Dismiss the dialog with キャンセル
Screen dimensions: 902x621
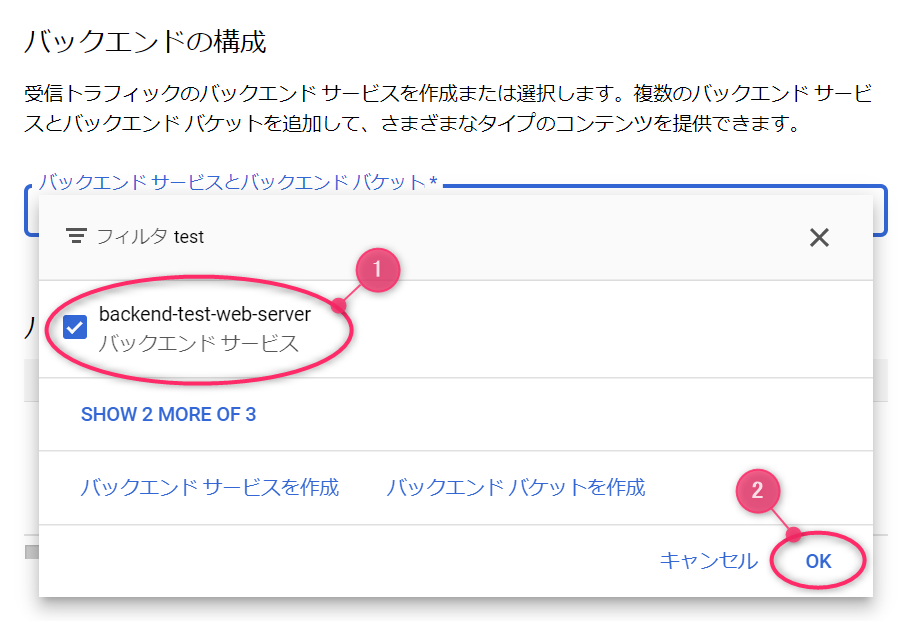pyautogui.click(x=709, y=561)
